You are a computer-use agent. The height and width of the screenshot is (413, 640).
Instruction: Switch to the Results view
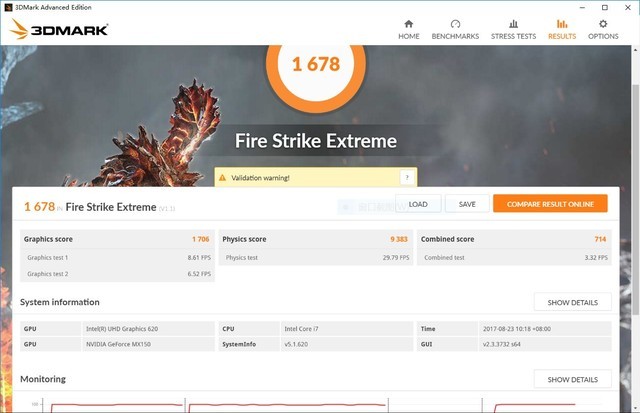pyautogui.click(x=561, y=29)
